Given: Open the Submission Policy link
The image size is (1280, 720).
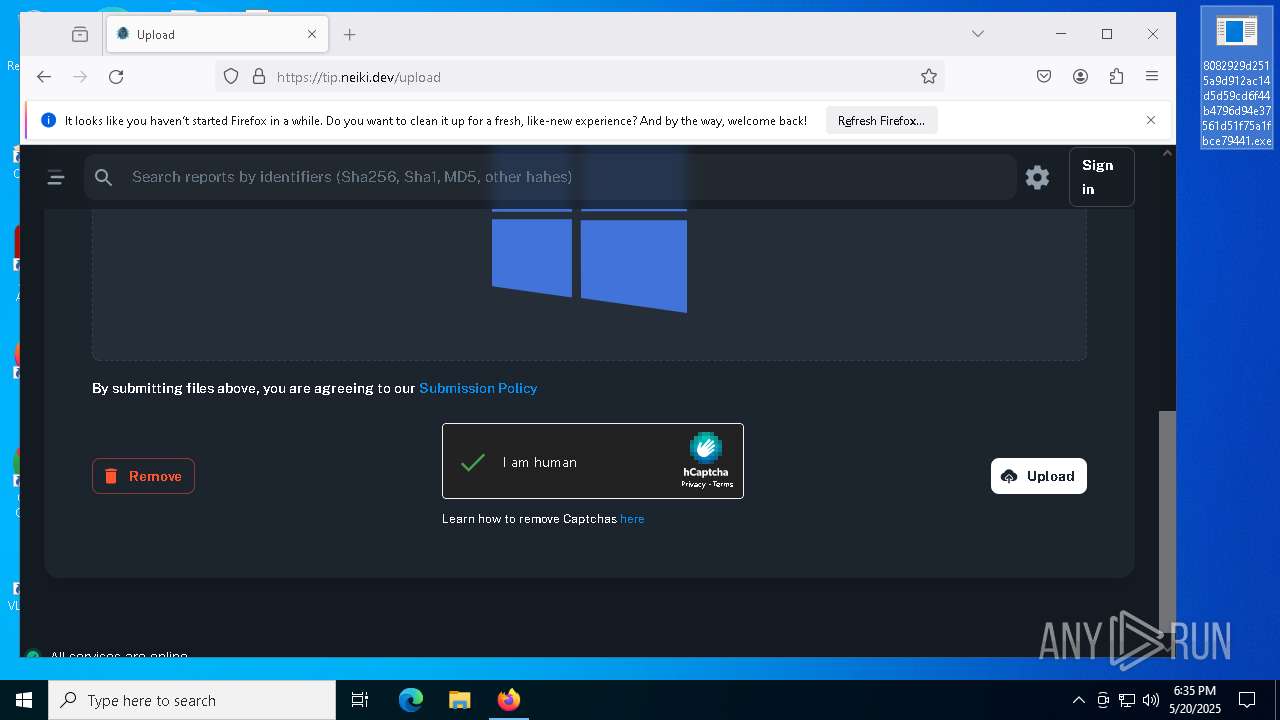Looking at the screenshot, I should point(478,388).
